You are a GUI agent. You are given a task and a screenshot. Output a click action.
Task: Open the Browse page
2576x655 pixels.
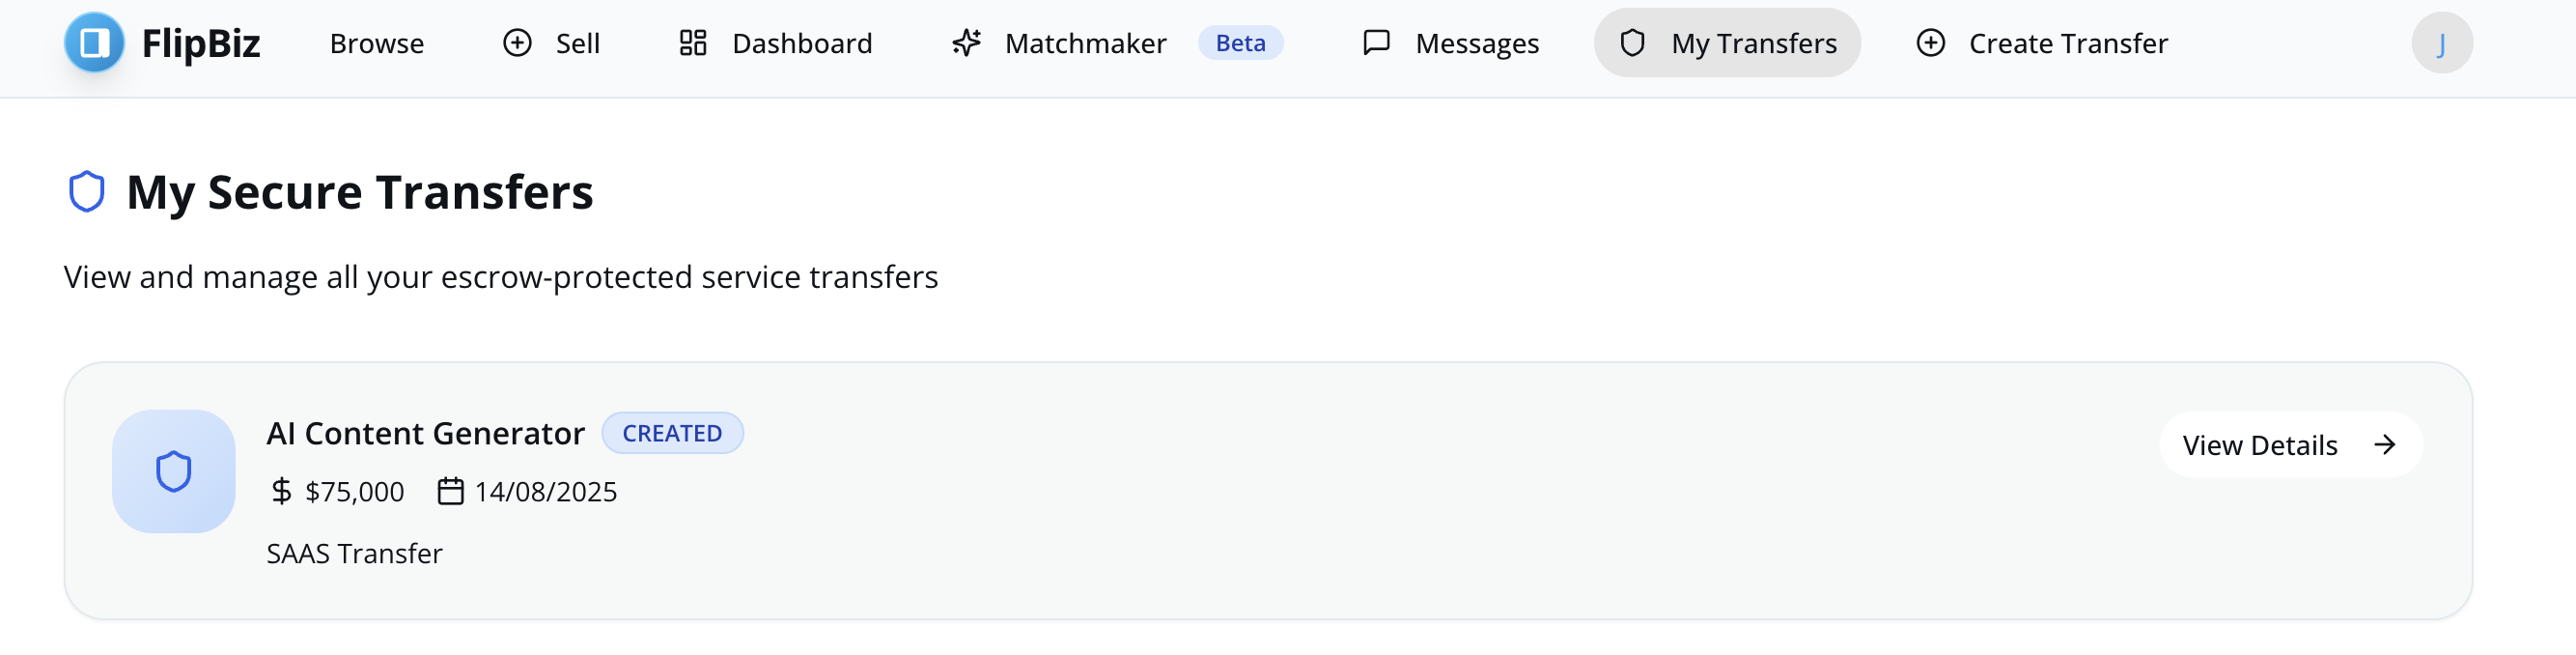tap(377, 43)
